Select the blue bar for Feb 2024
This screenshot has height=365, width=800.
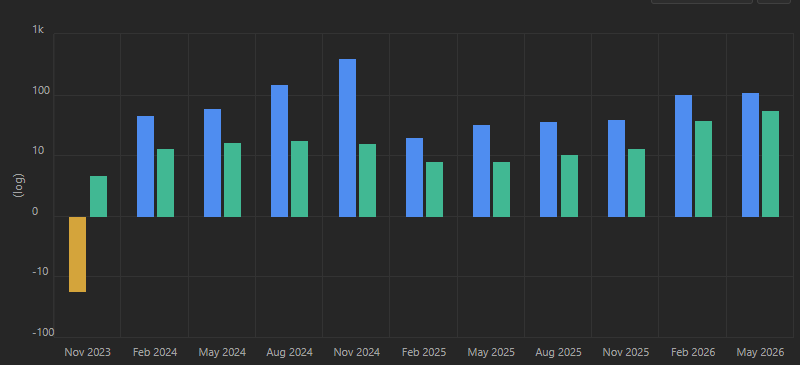click(x=145, y=166)
